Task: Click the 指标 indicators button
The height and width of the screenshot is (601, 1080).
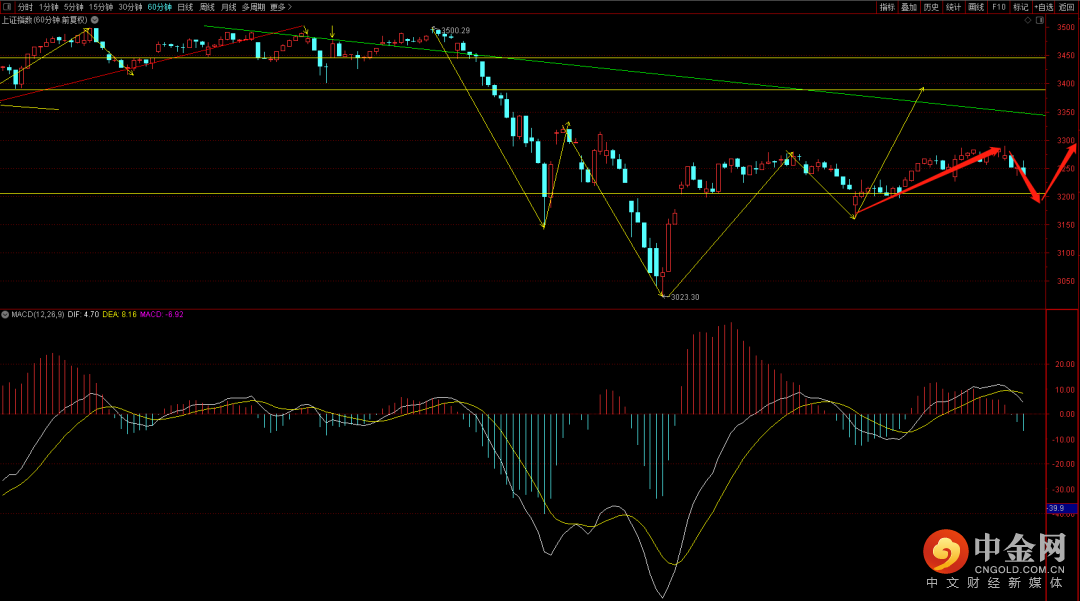Action: pos(887,7)
